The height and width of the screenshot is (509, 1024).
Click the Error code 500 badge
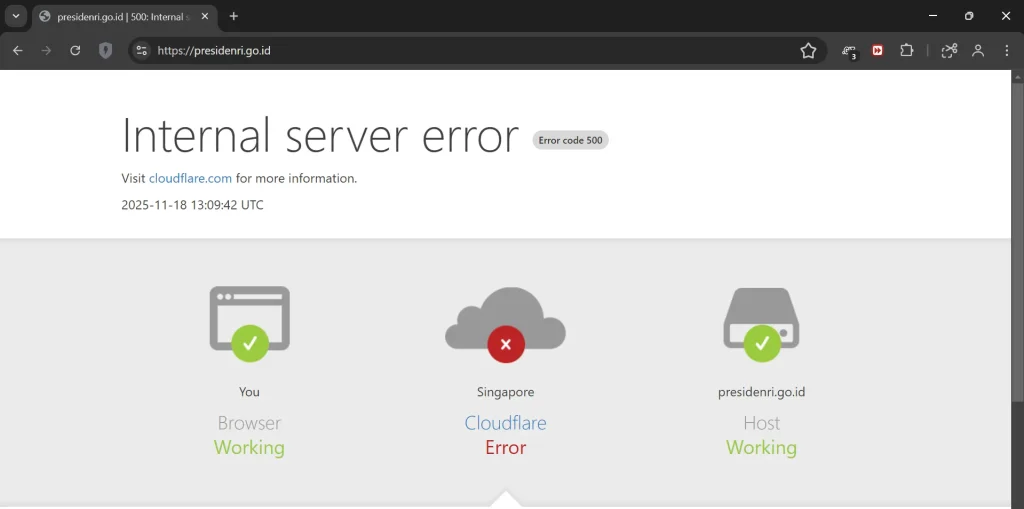(x=570, y=140)
